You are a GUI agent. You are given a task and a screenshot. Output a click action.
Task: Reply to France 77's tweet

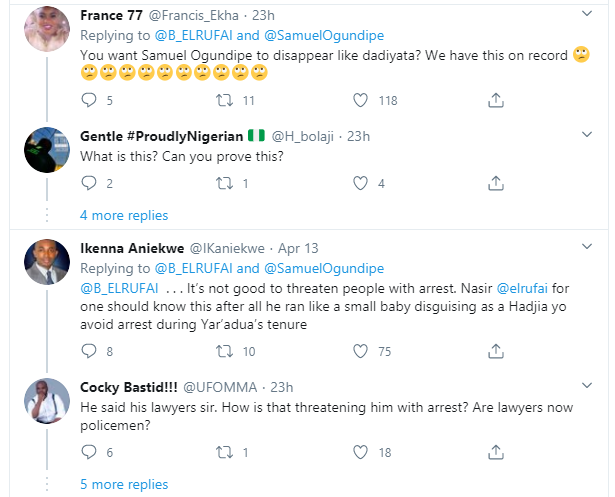pyautogui.click(x=88, y=100)
